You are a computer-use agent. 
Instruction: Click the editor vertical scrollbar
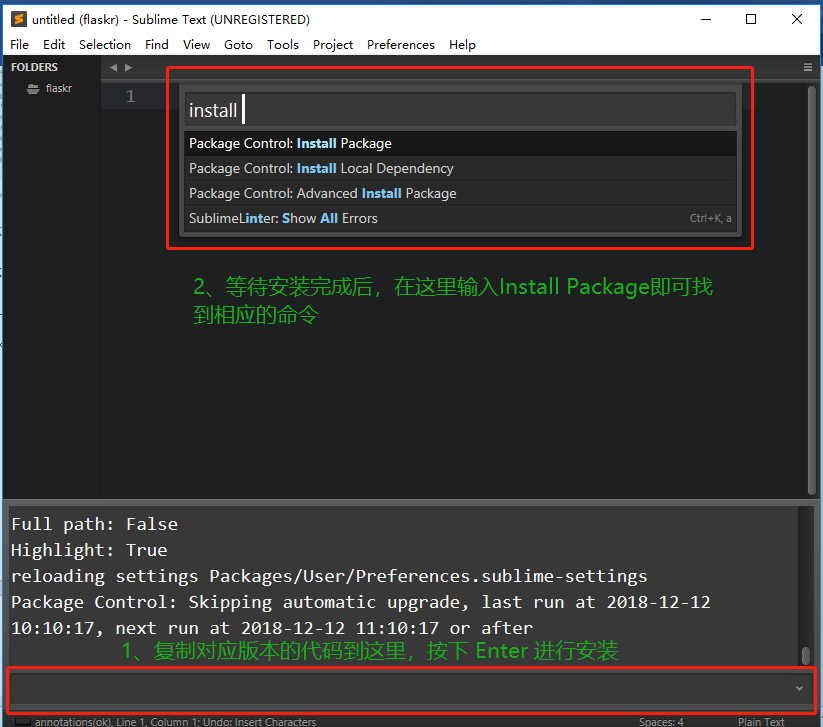point(811,290)
